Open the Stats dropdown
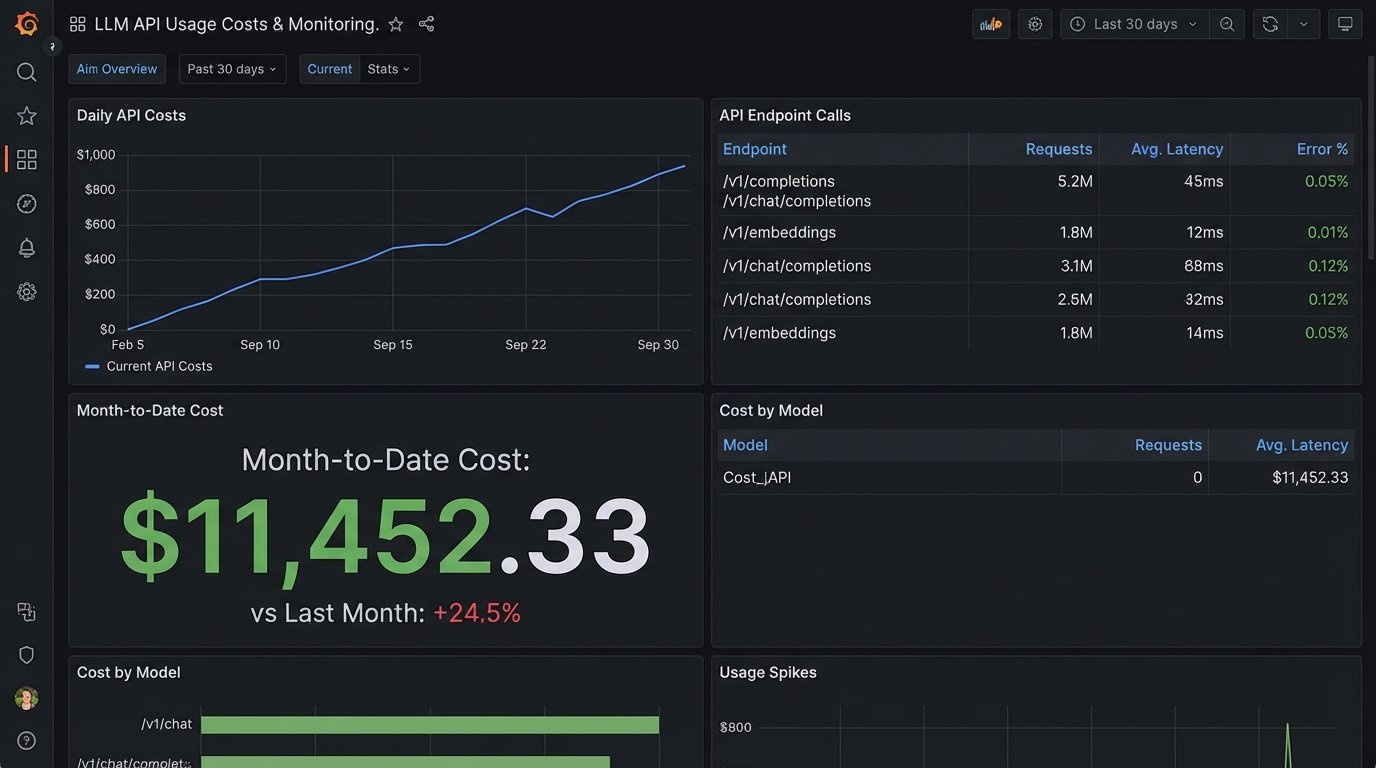This screenshot has height=768, width=1376. click(389, 69)
